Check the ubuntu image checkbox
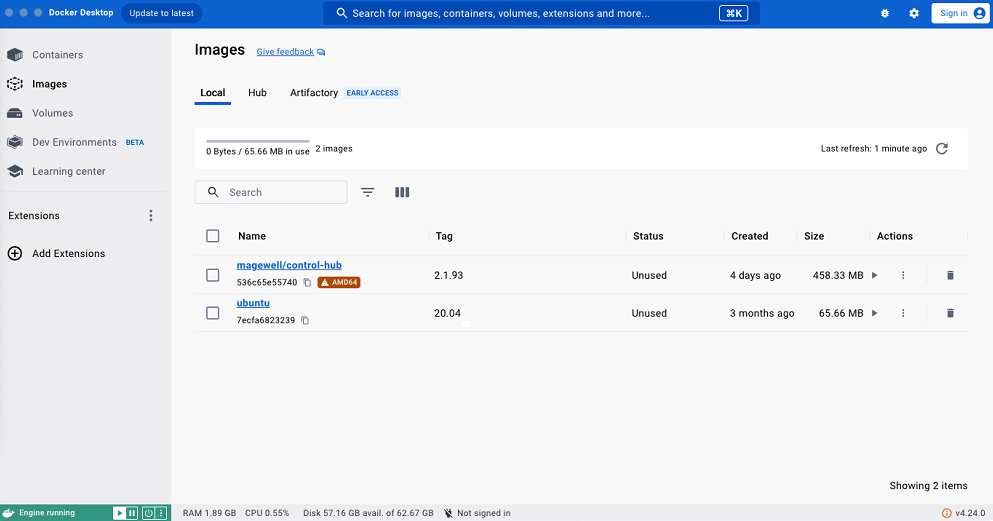 pyautogui.click(x=212, y=313)
